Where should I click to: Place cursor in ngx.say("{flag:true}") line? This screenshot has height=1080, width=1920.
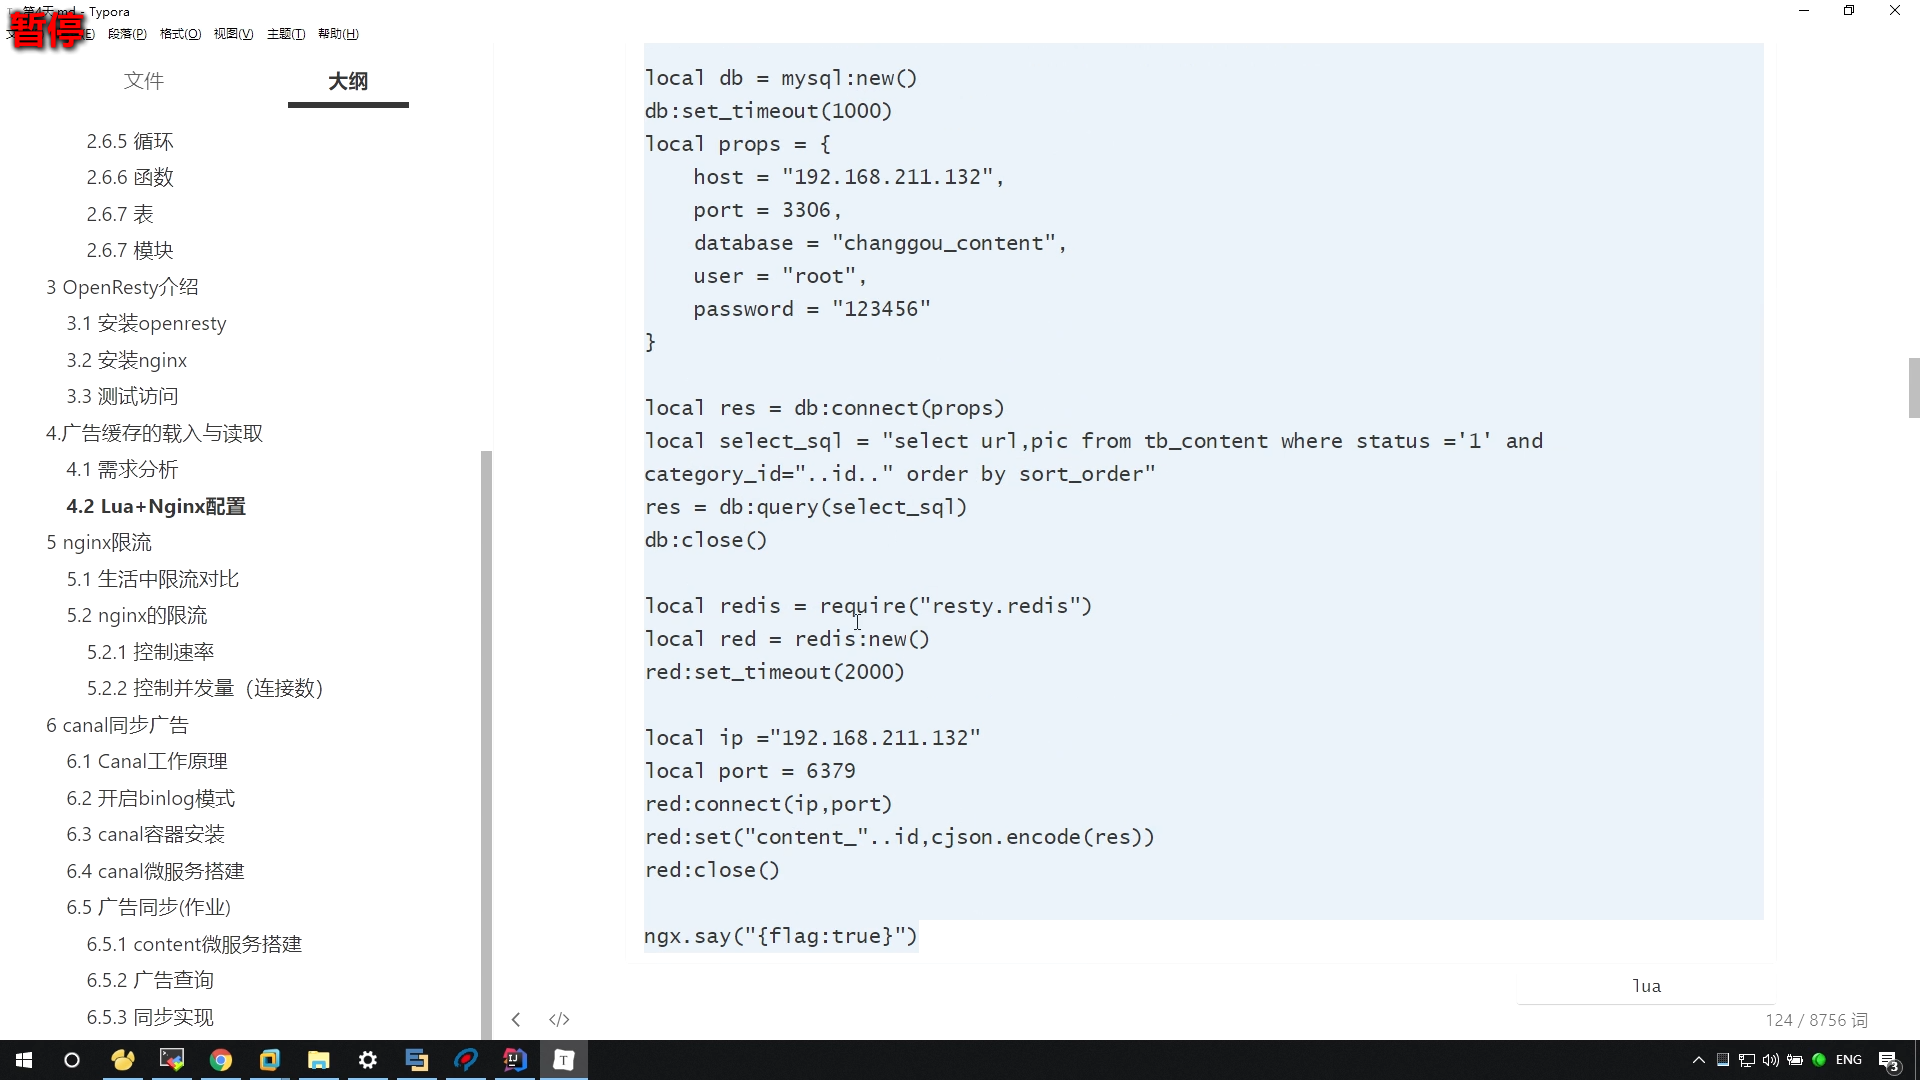click(x=780, y=936)
